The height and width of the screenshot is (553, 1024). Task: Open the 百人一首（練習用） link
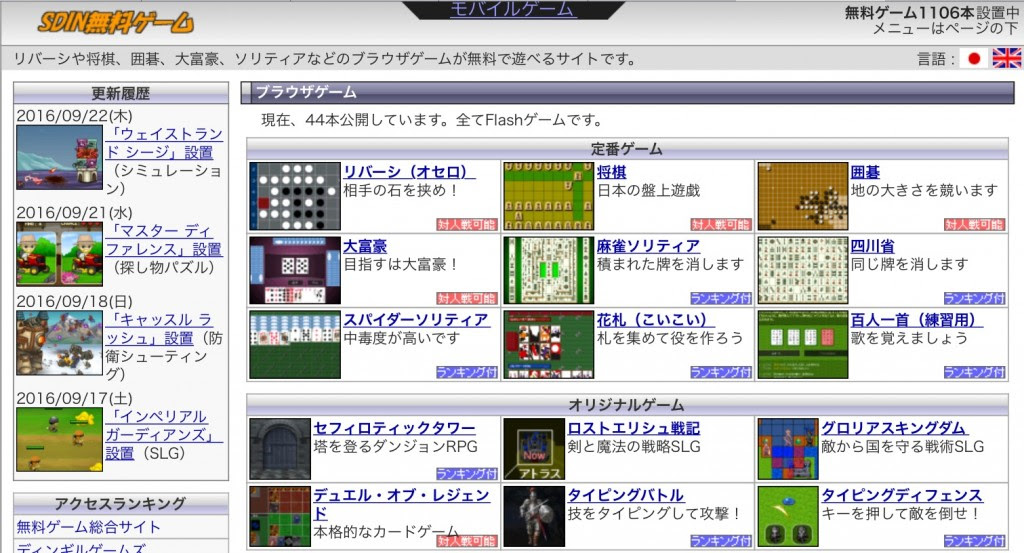(x=917, y=320)
